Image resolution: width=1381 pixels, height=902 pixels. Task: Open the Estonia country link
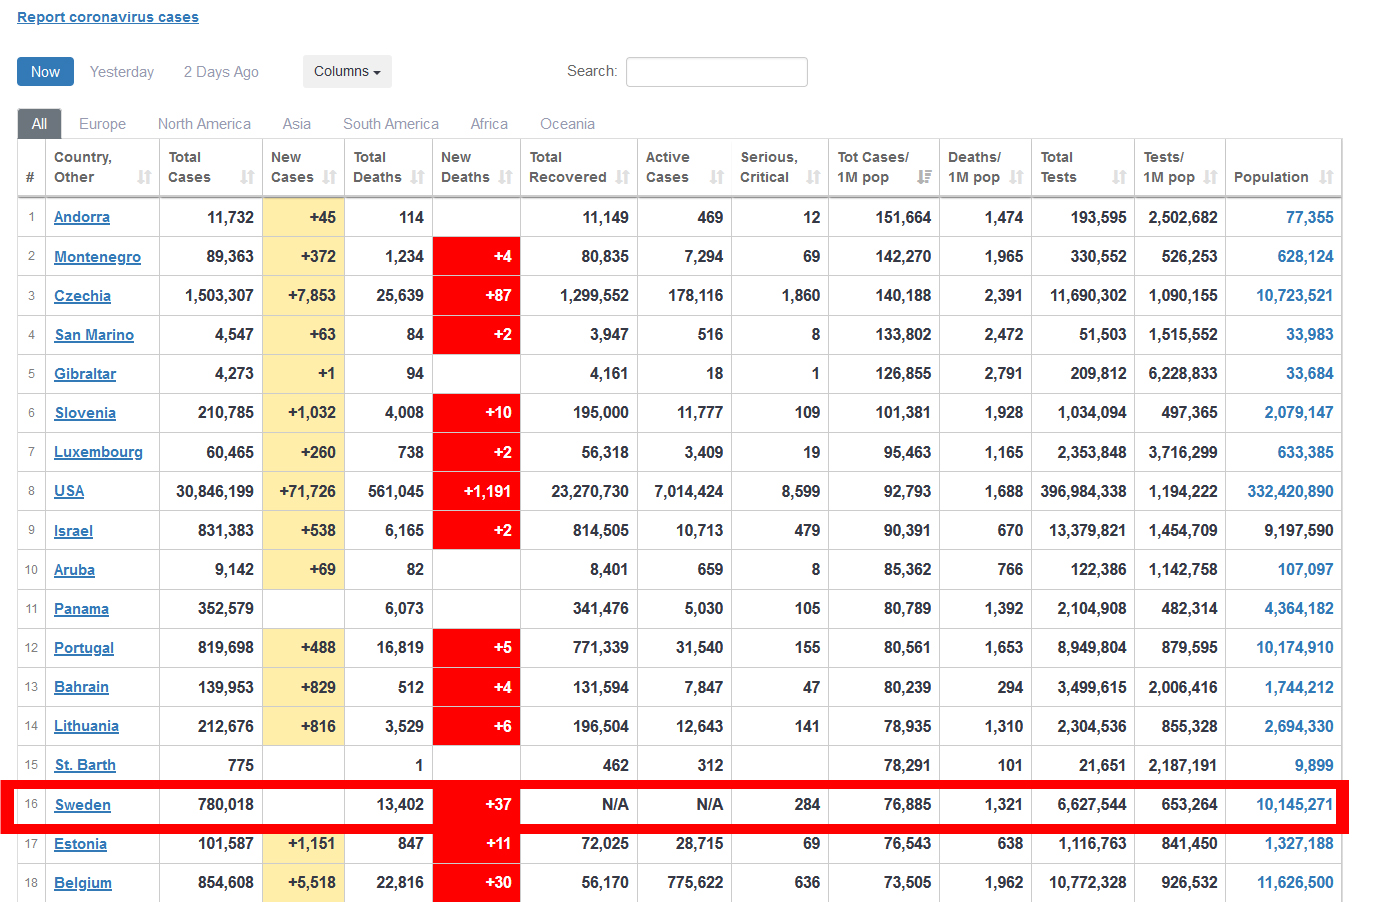[80, 844]
